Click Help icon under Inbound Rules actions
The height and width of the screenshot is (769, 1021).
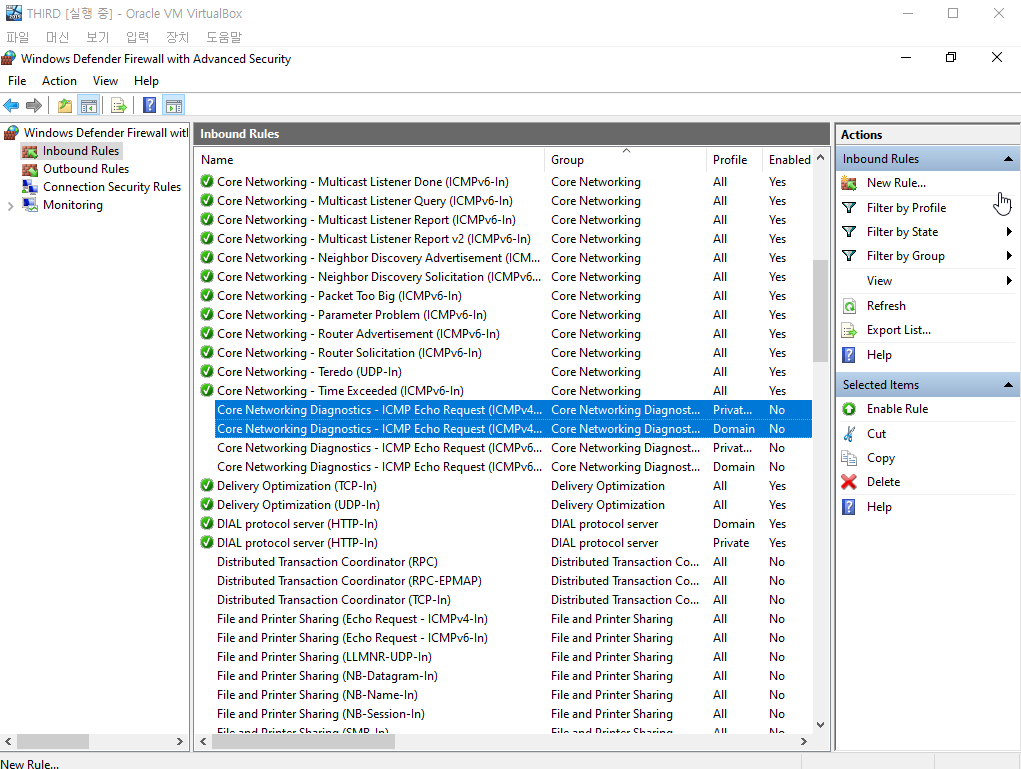[849, 355]
